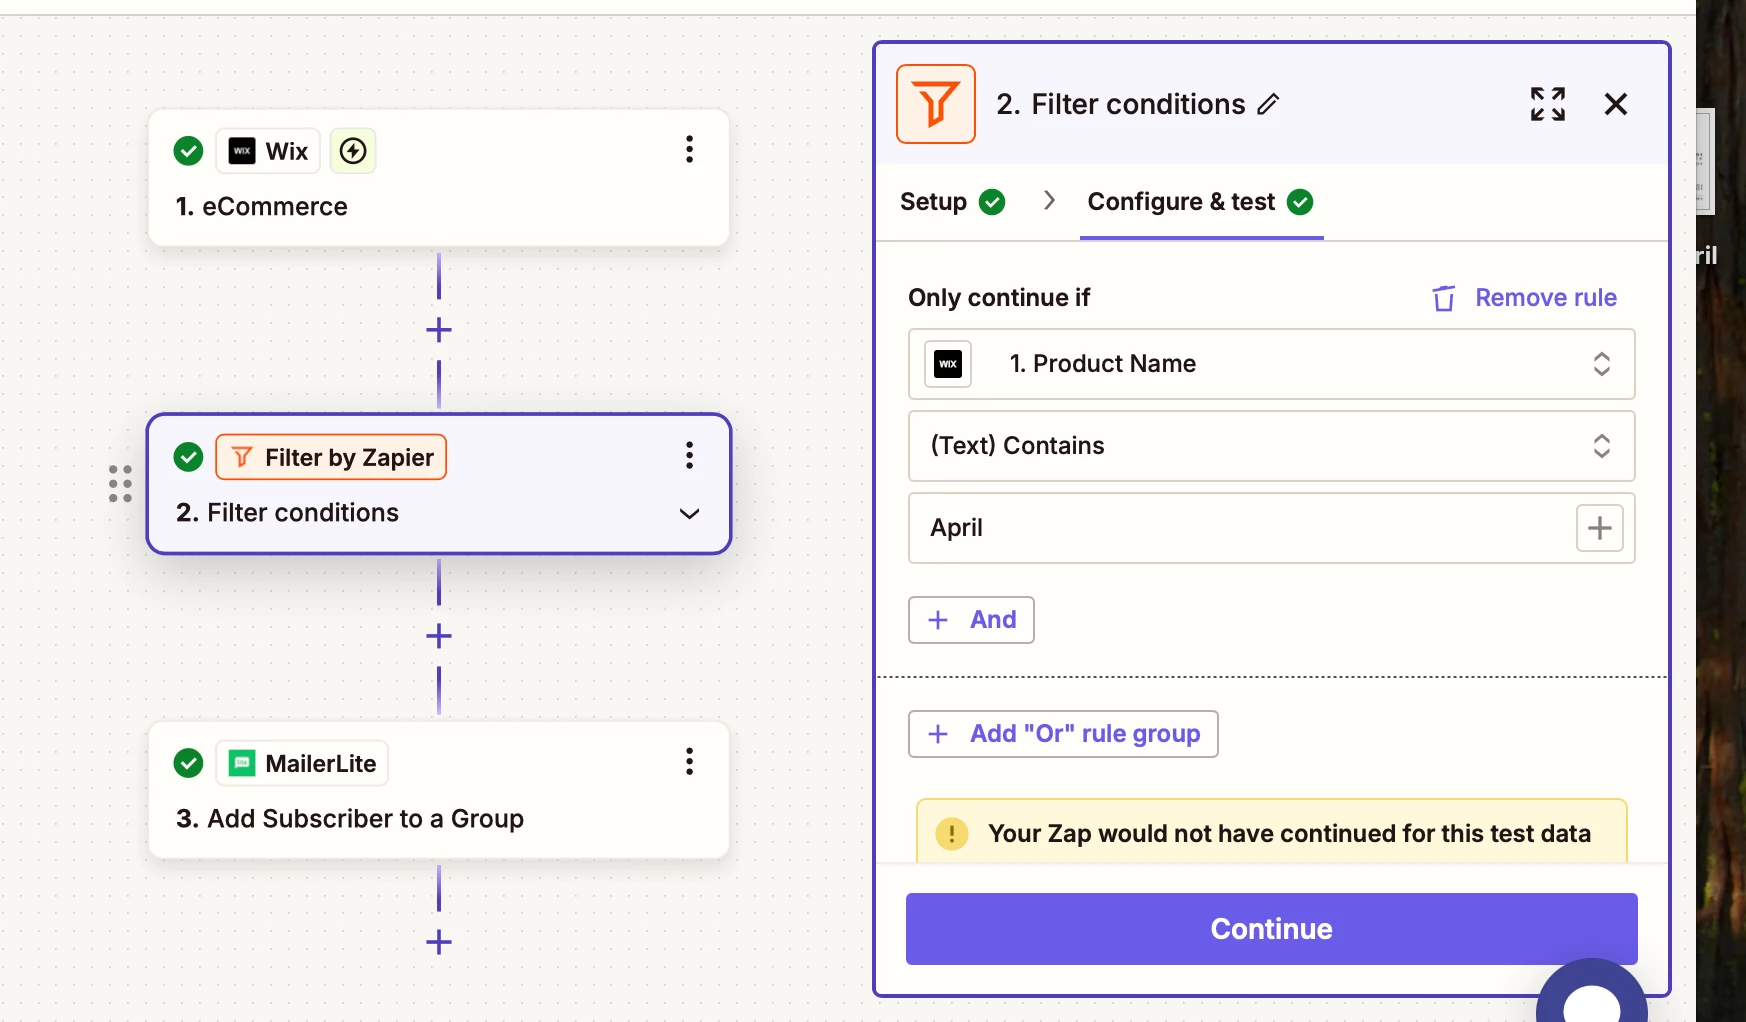The width and height of the screenshot is (1746, 1022).
Task: Click green checkmark on MailerLite step
Action: pyautogui.click(x=188, y=763)
